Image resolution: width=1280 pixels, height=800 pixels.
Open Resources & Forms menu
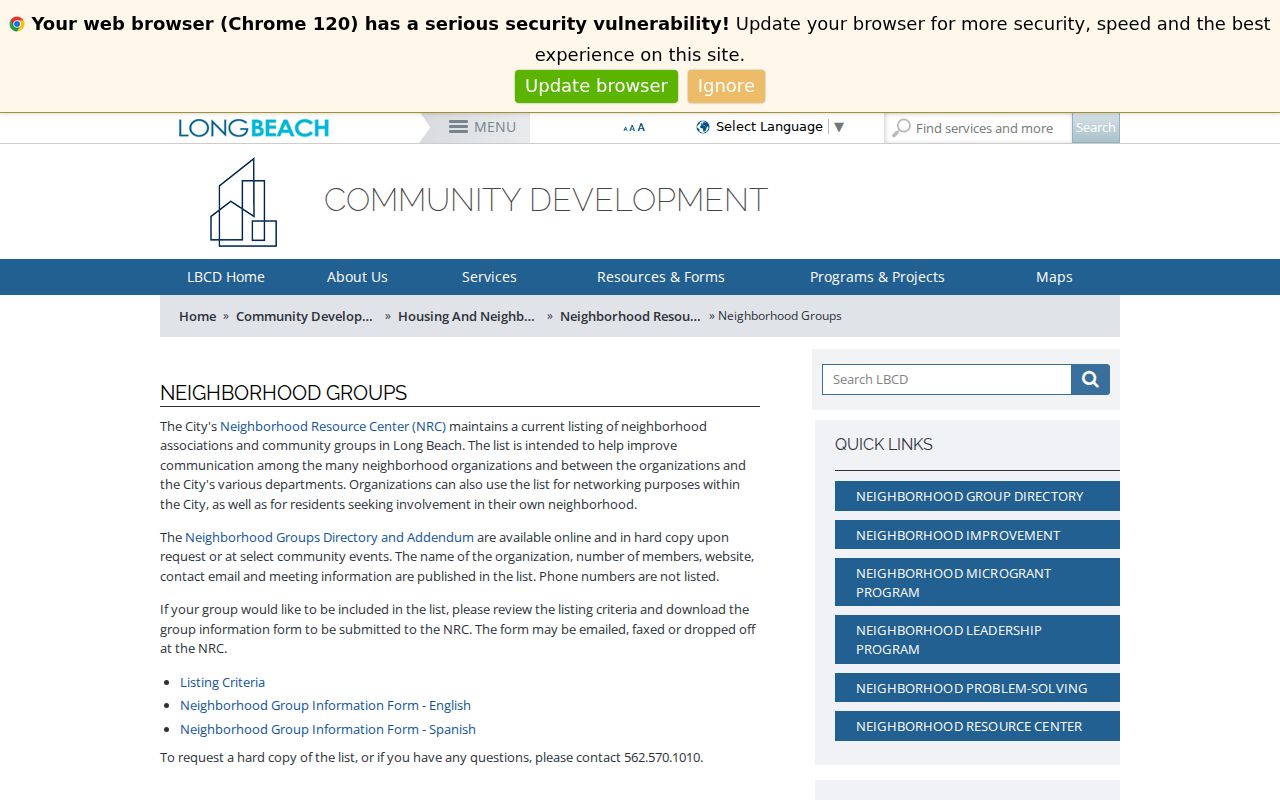coord(661,277)
